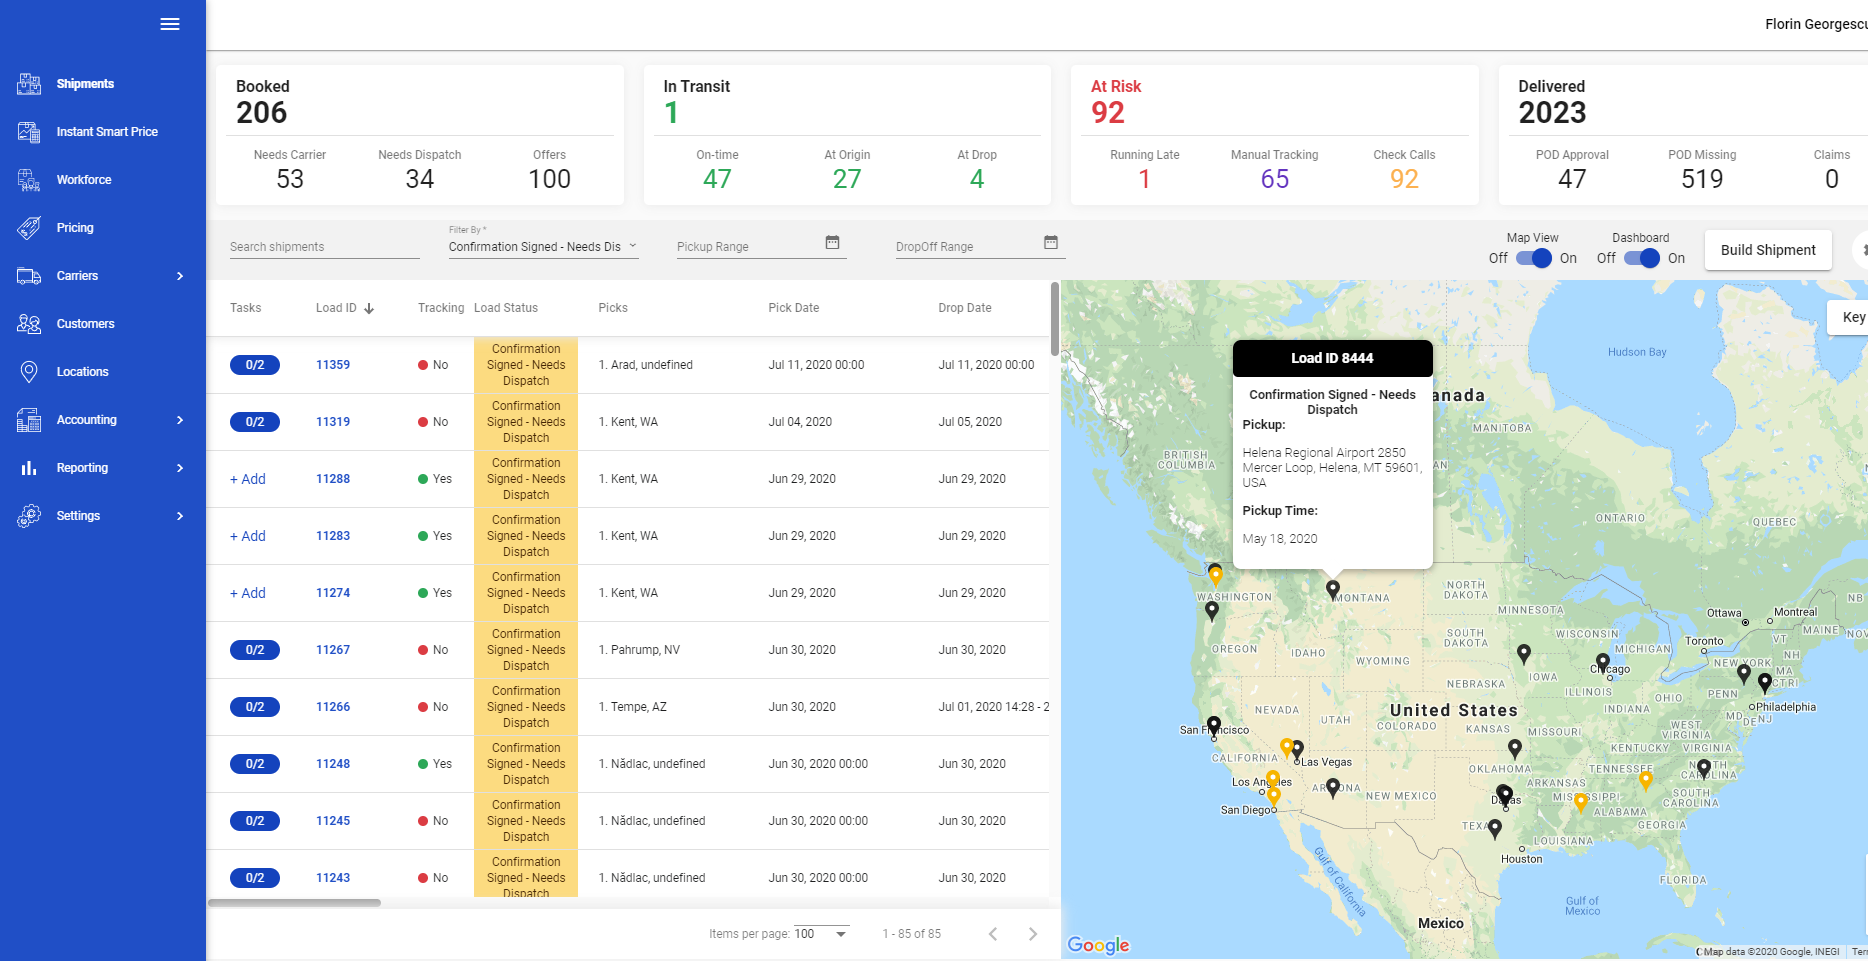Screen dimensions: 1868x961
Task: Open Items per page dropdown
Action: [x=821, y=934]
